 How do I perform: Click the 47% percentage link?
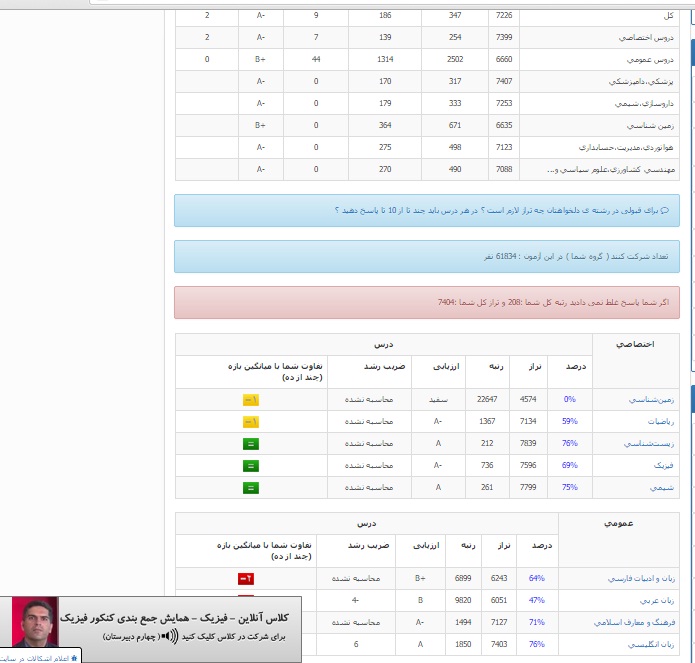click(x=537, y=601)
